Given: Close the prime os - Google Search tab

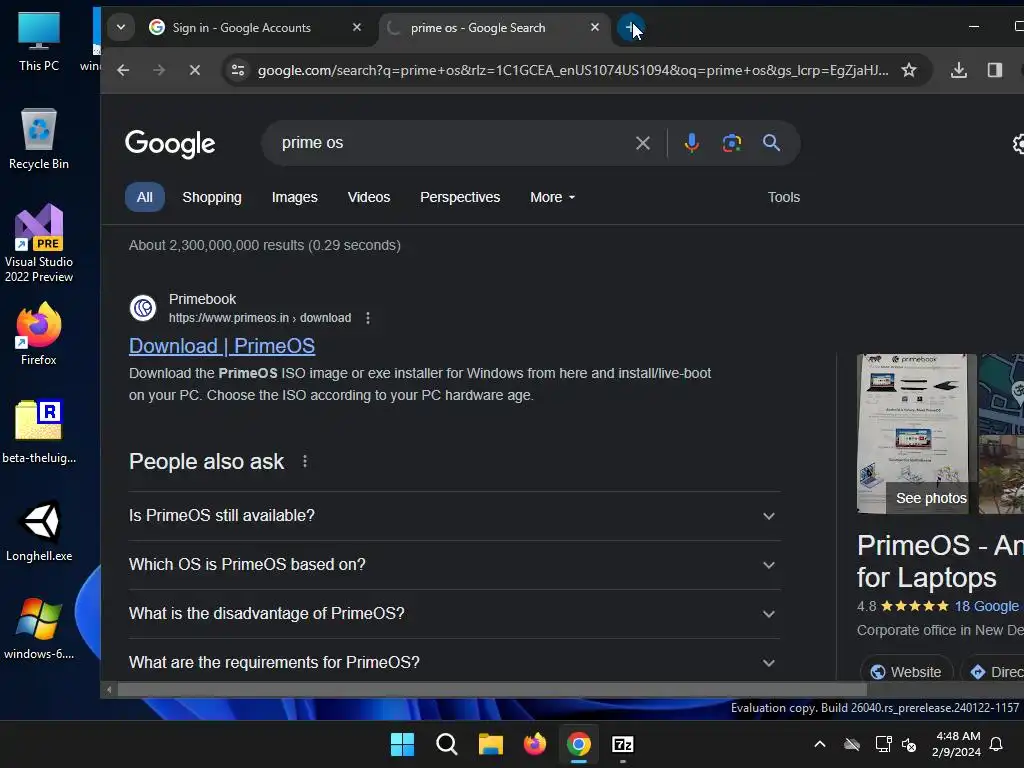Looking at the screenshot, I should click(594, 27).
